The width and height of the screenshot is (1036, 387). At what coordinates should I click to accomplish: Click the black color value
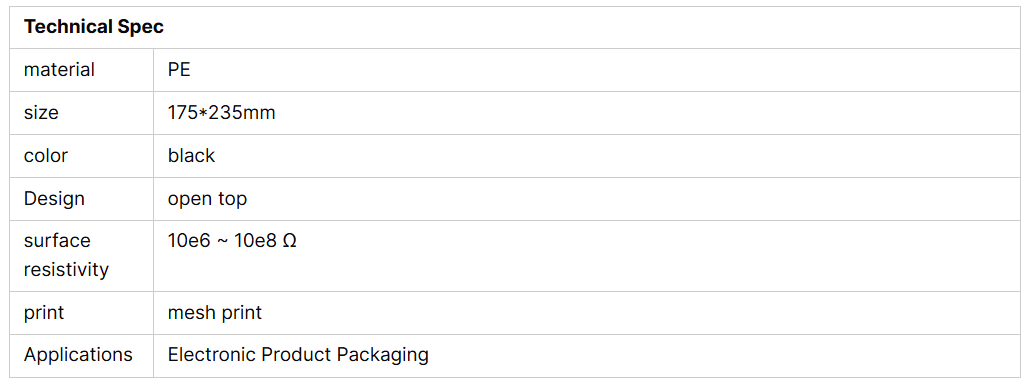pos(192,156)
